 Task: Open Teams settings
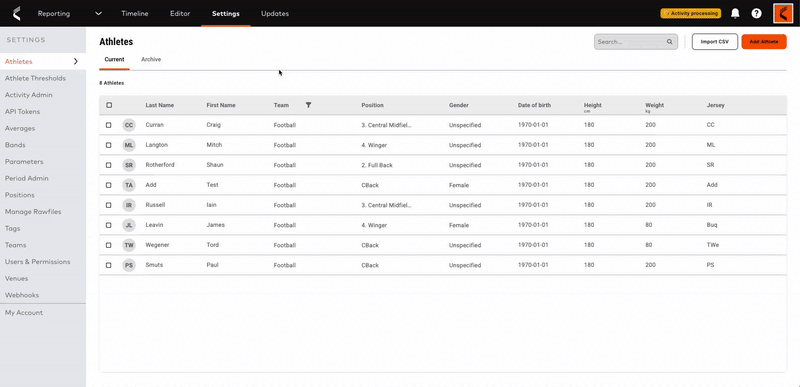pos(15,245)
